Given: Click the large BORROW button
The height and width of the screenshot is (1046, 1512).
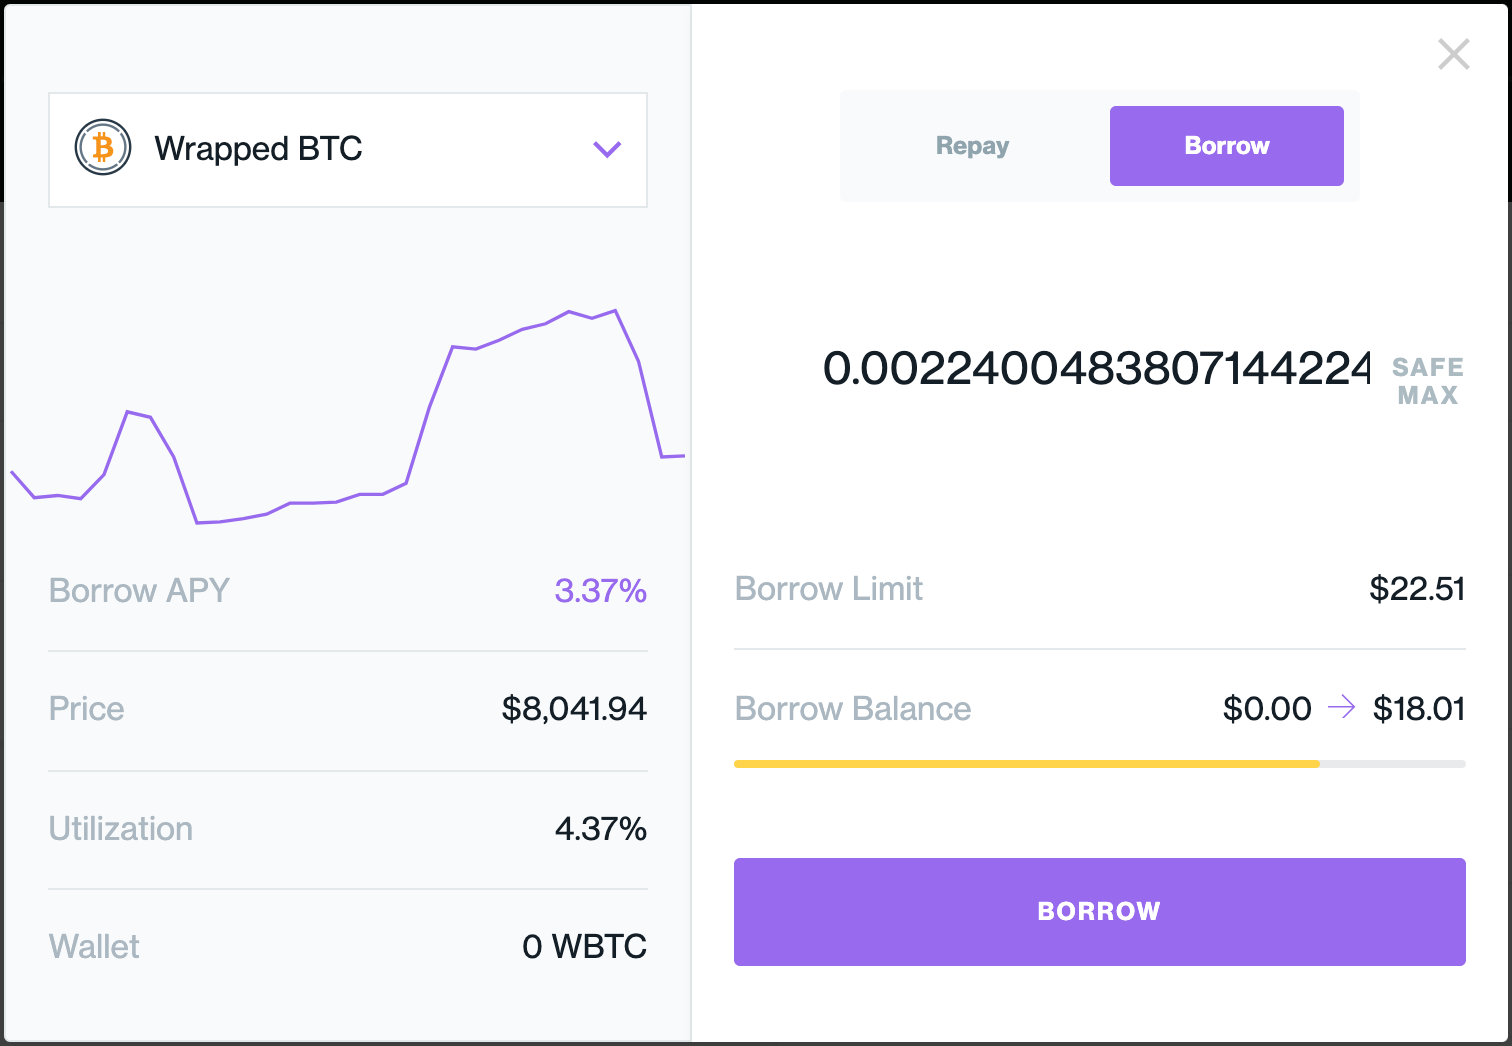Looking at the screenshot, I should 1099,911.
